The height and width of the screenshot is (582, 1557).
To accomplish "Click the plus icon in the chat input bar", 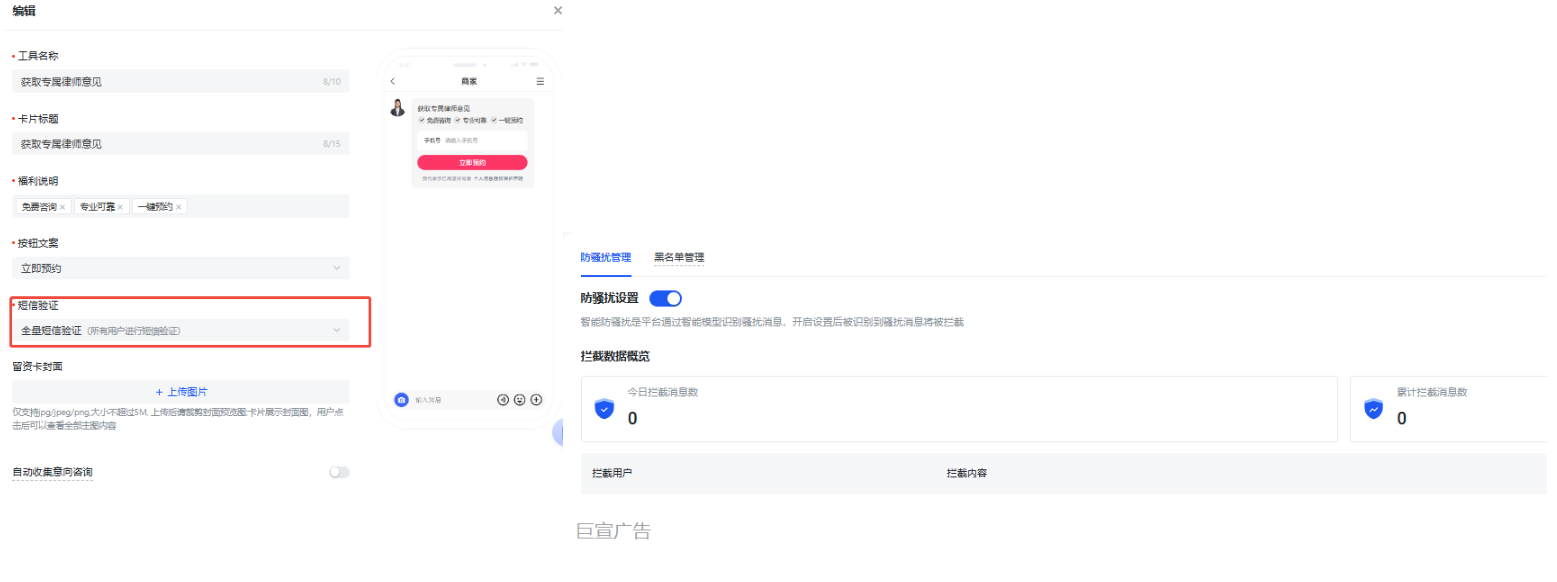I will point(536,400).
